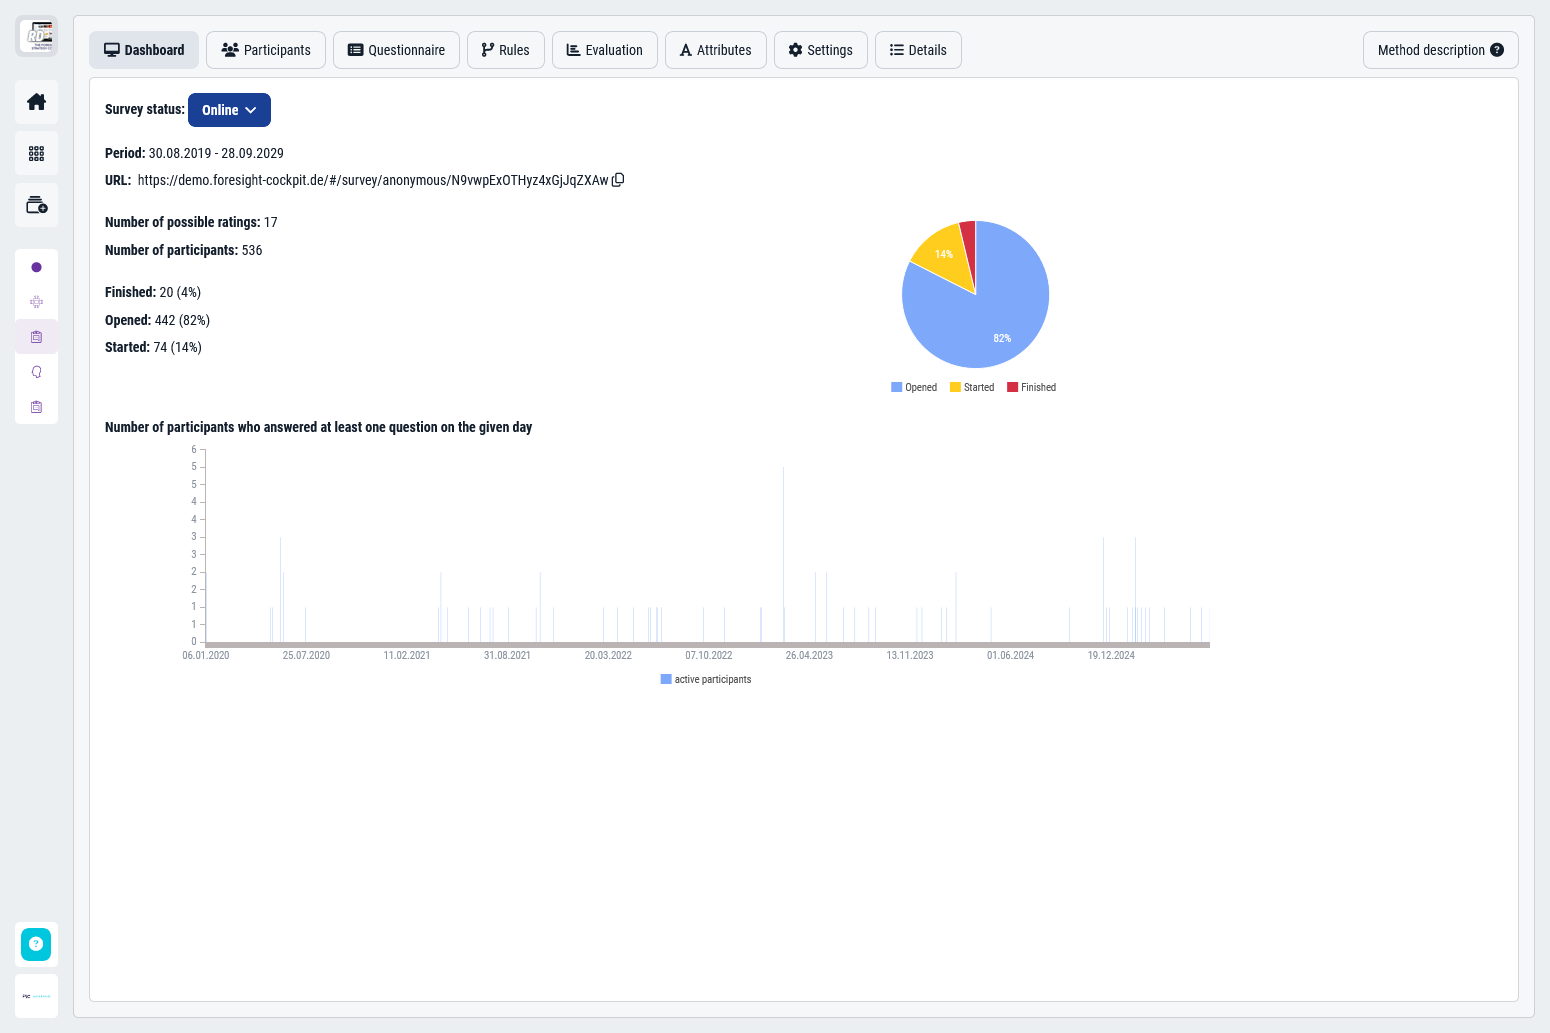Image resolution: width=1550 pixels, height=1033 pixels.
Task: Open the apps grid icon in sidebar
Action: click(x=36, y=154)
